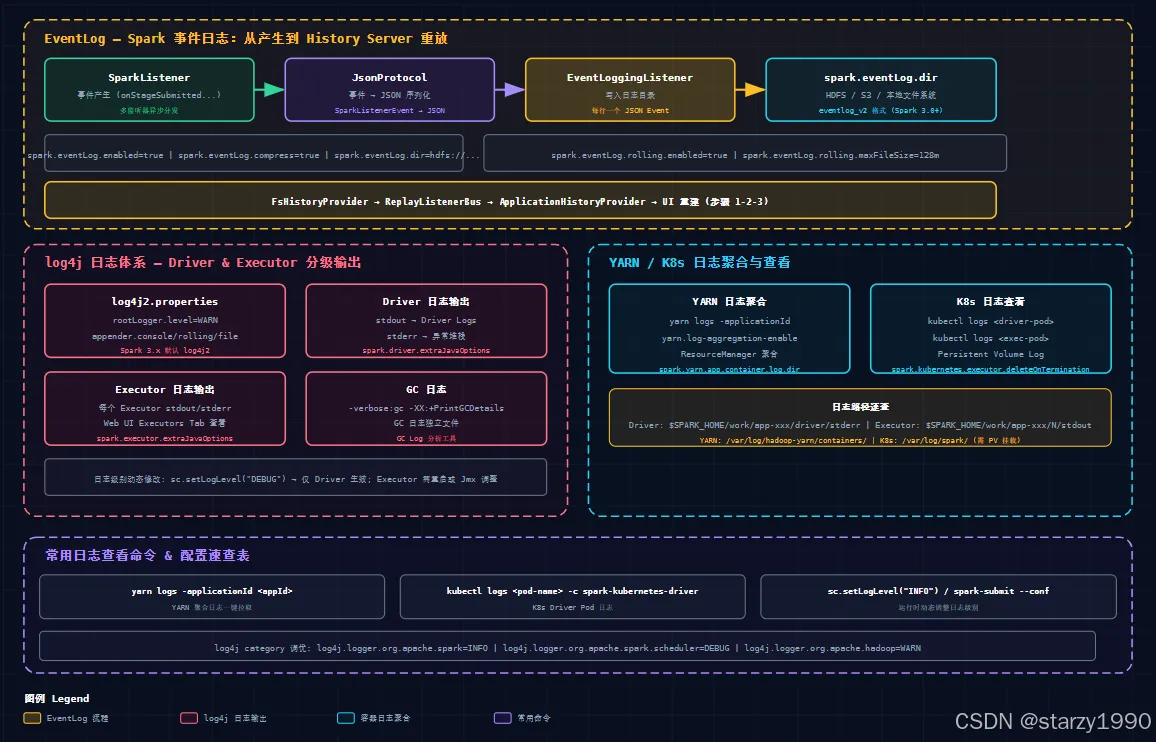Click the SparkListenerEvent → JSON caption

coord(389,111)
